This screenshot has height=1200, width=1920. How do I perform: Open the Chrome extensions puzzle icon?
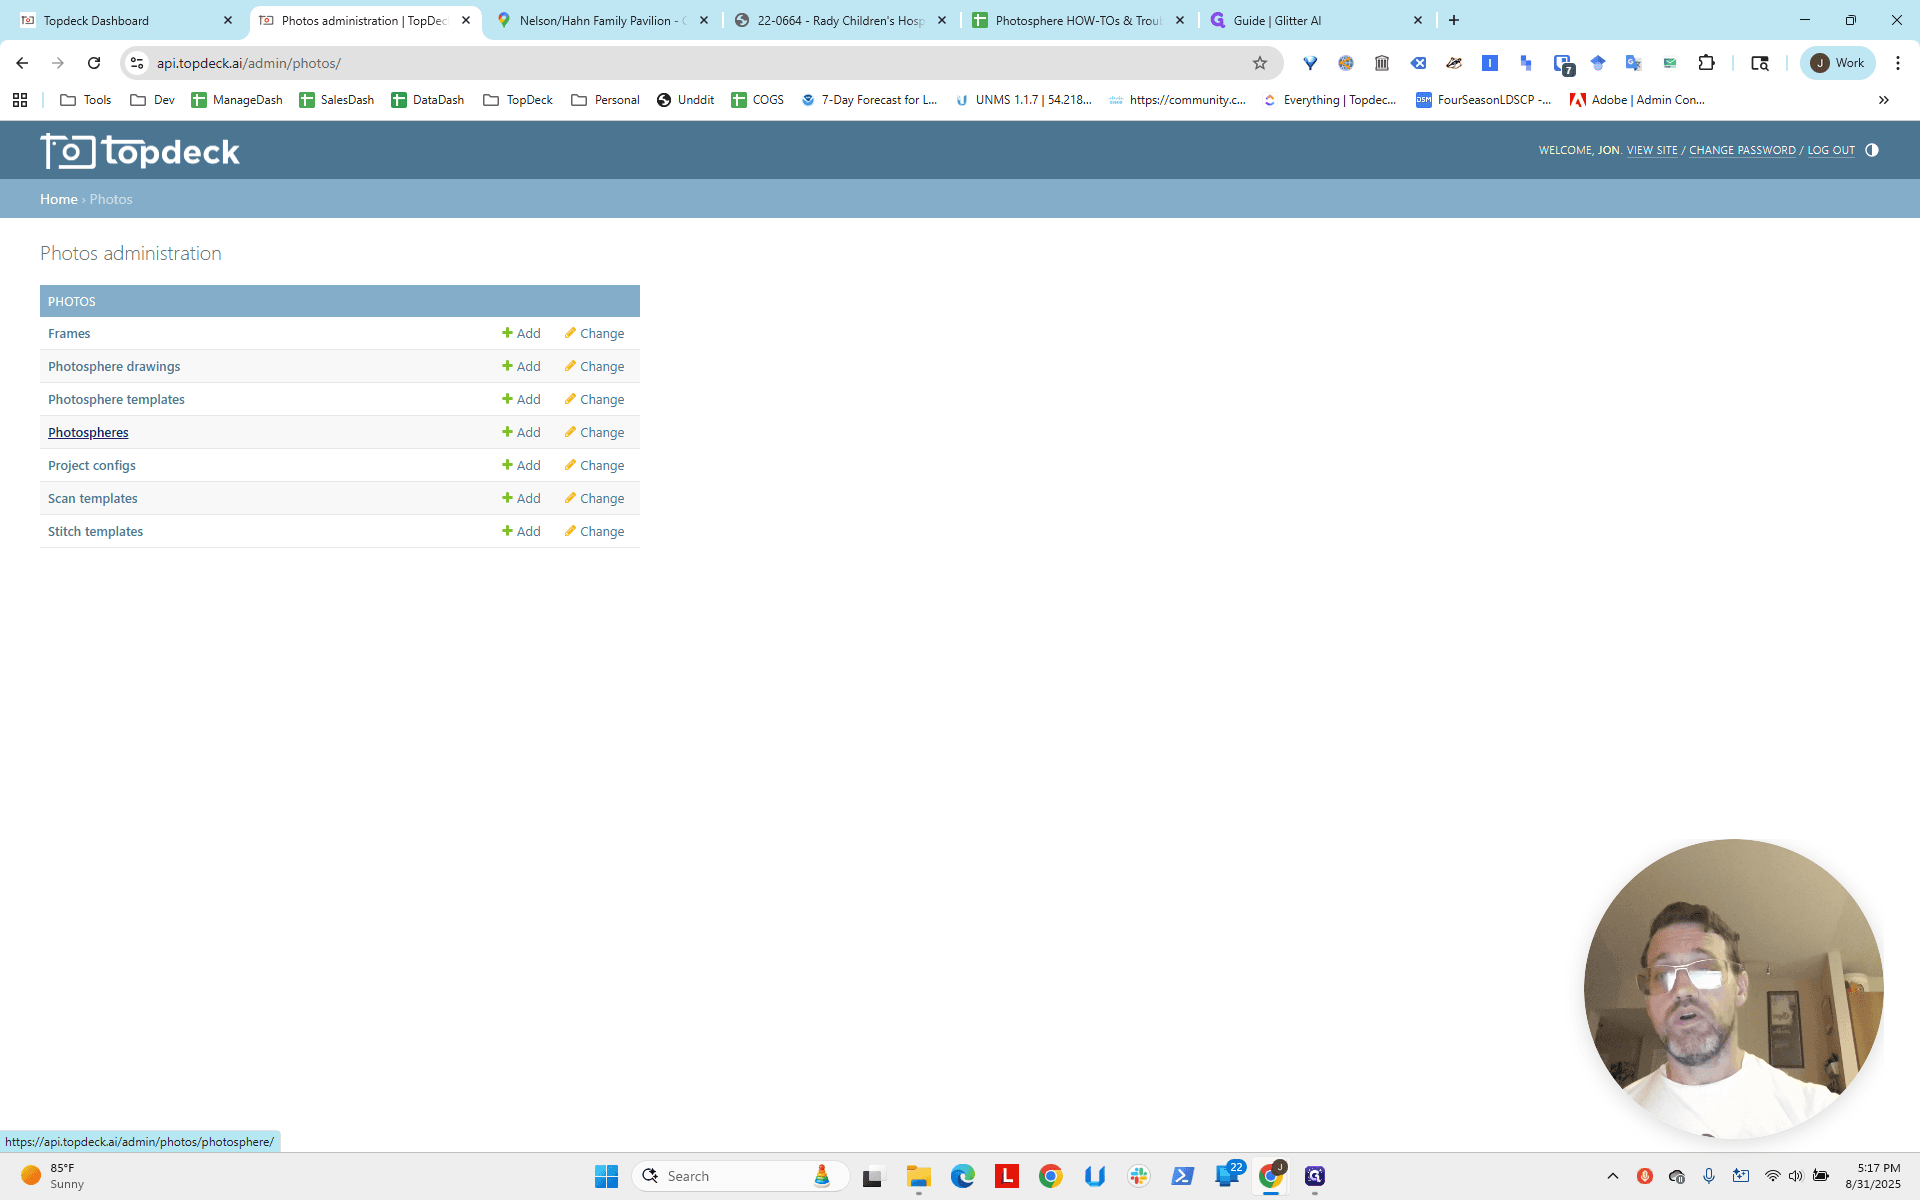[x=1707, y=63]
